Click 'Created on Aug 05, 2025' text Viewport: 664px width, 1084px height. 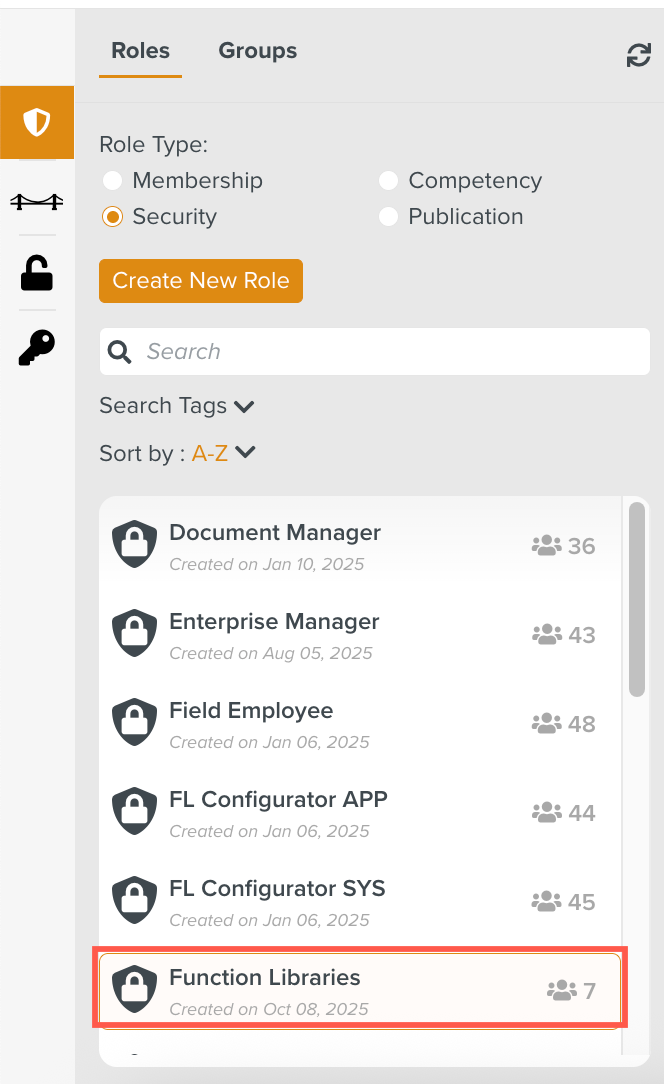[x=271, y=653]
